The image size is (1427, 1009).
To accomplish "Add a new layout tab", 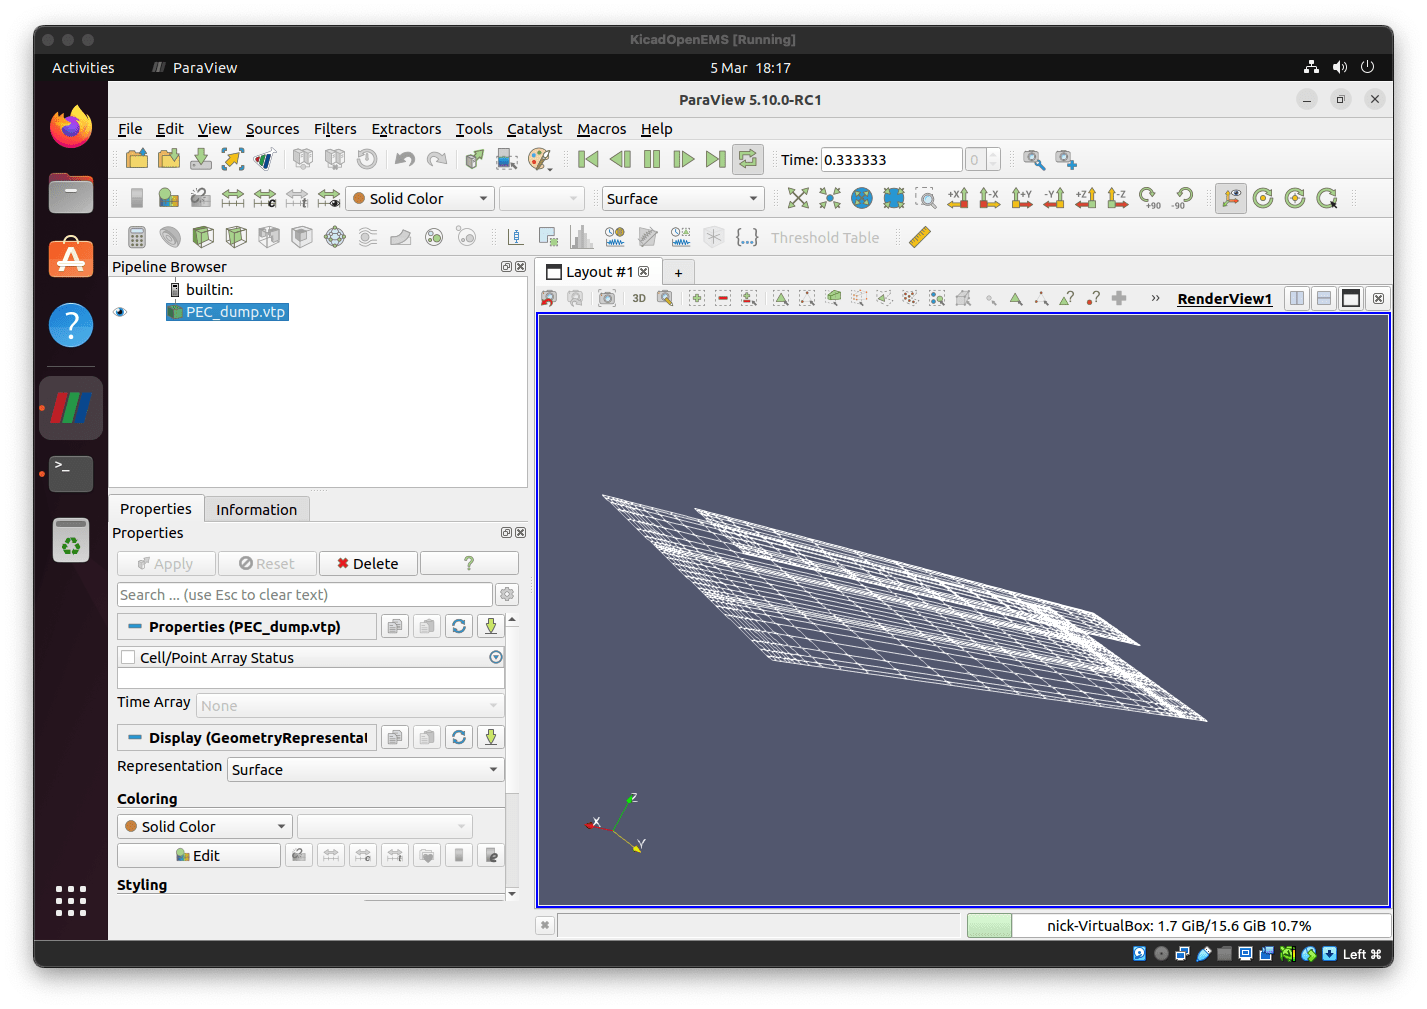I will click(678, 272).
